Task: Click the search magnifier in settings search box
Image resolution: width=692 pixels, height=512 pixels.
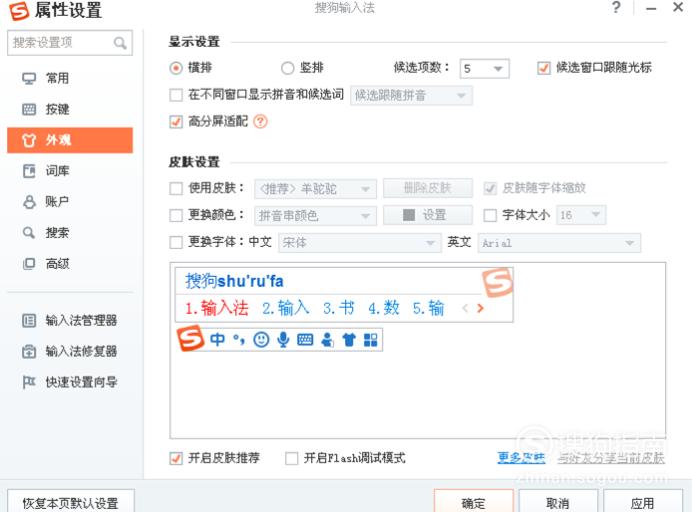Action: click(120, 43)
